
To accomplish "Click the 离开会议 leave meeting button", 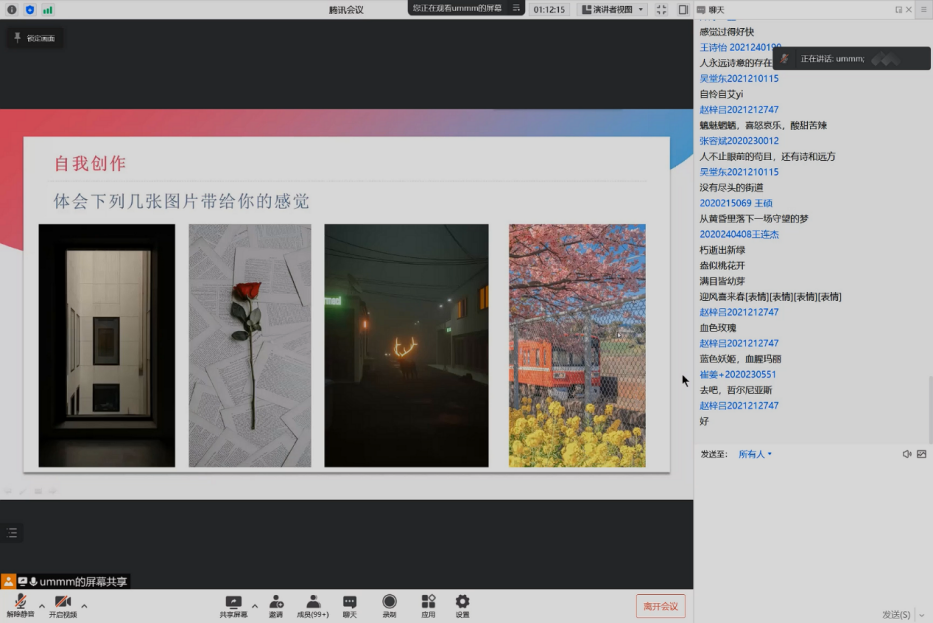I will pyautogui.click(x=660, y=606).
